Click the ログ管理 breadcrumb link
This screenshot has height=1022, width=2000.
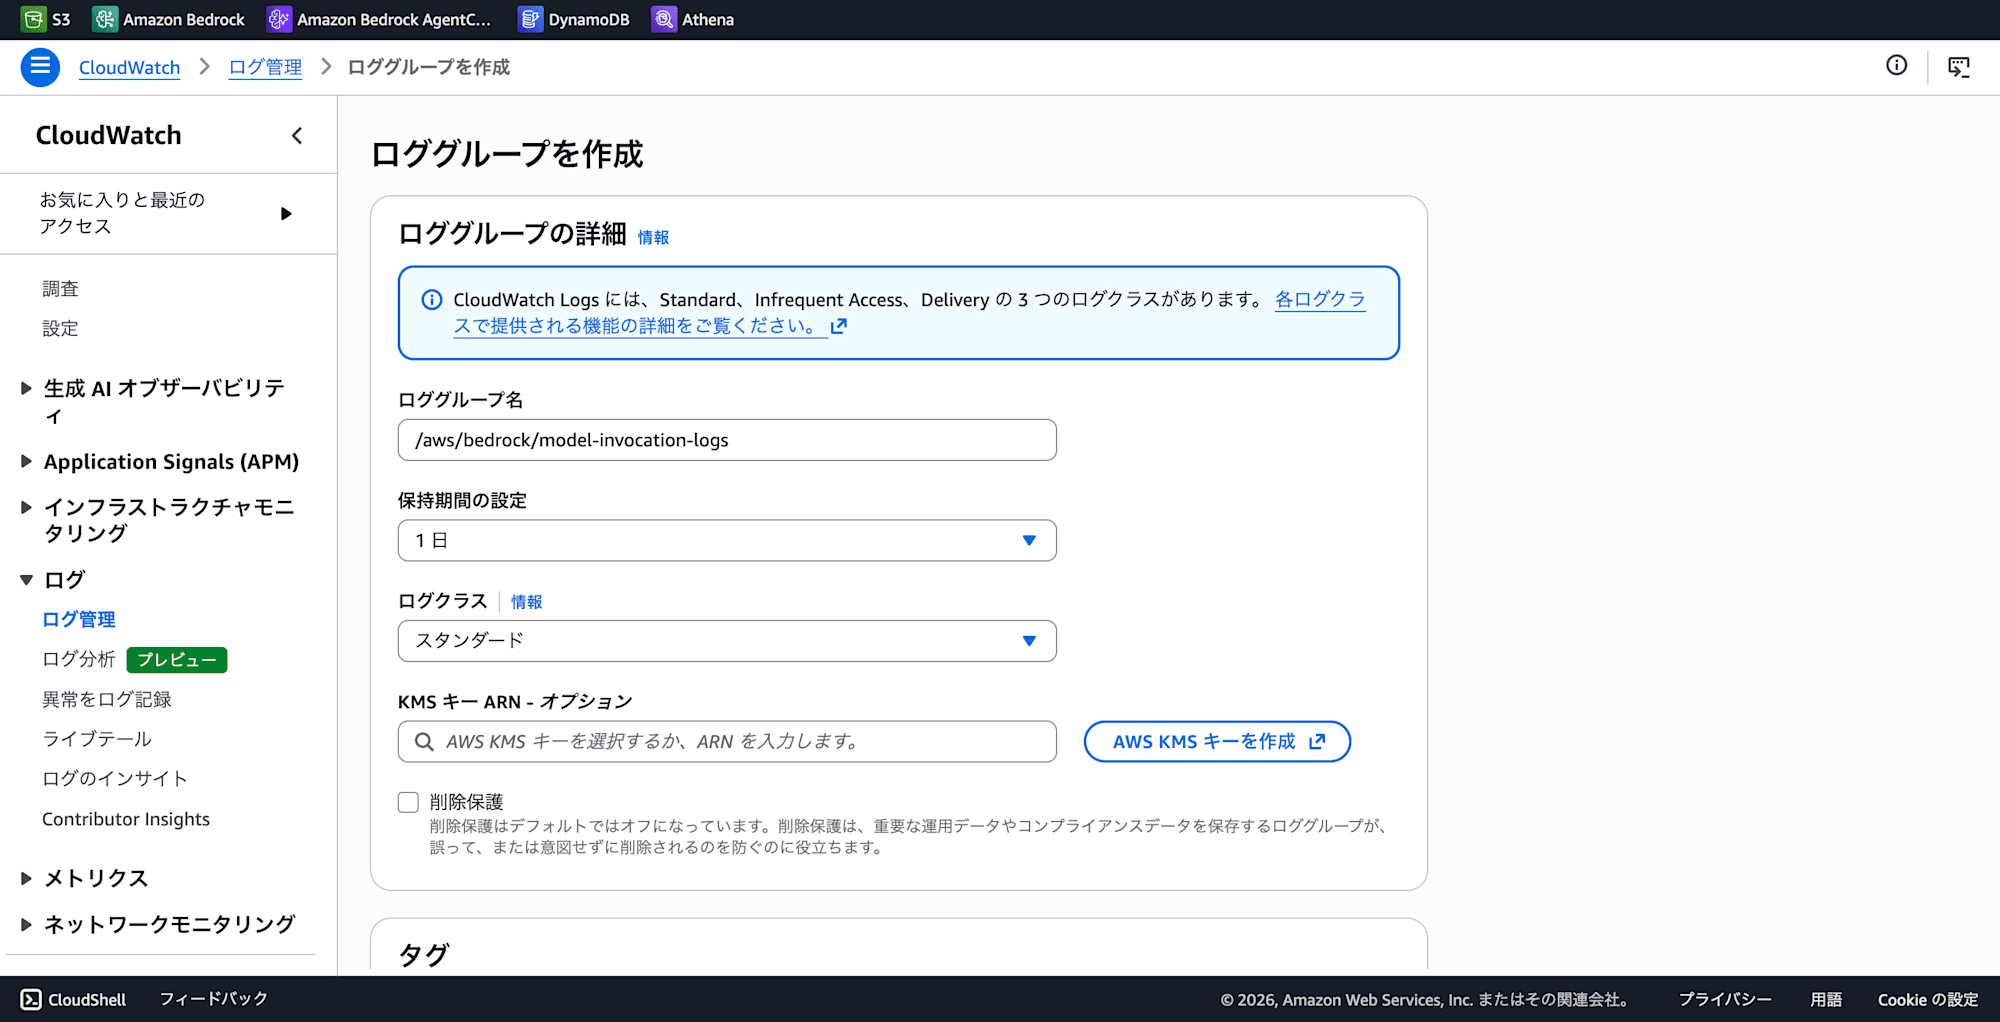(265, 67)
